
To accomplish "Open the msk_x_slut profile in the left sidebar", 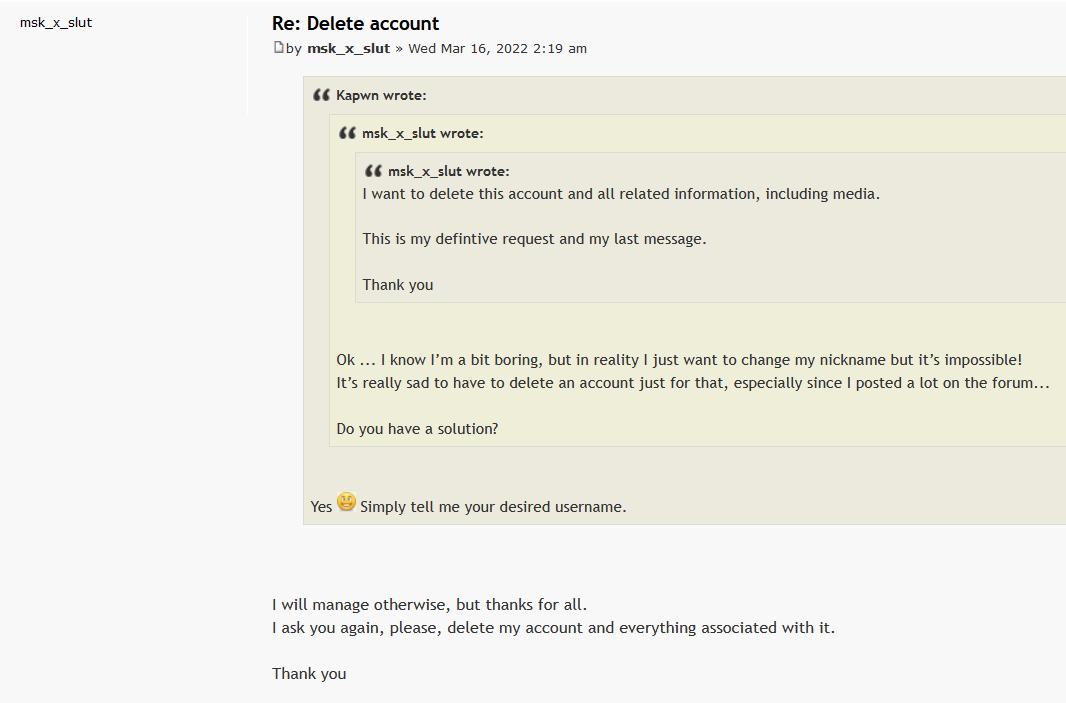I will coord(56,22).
